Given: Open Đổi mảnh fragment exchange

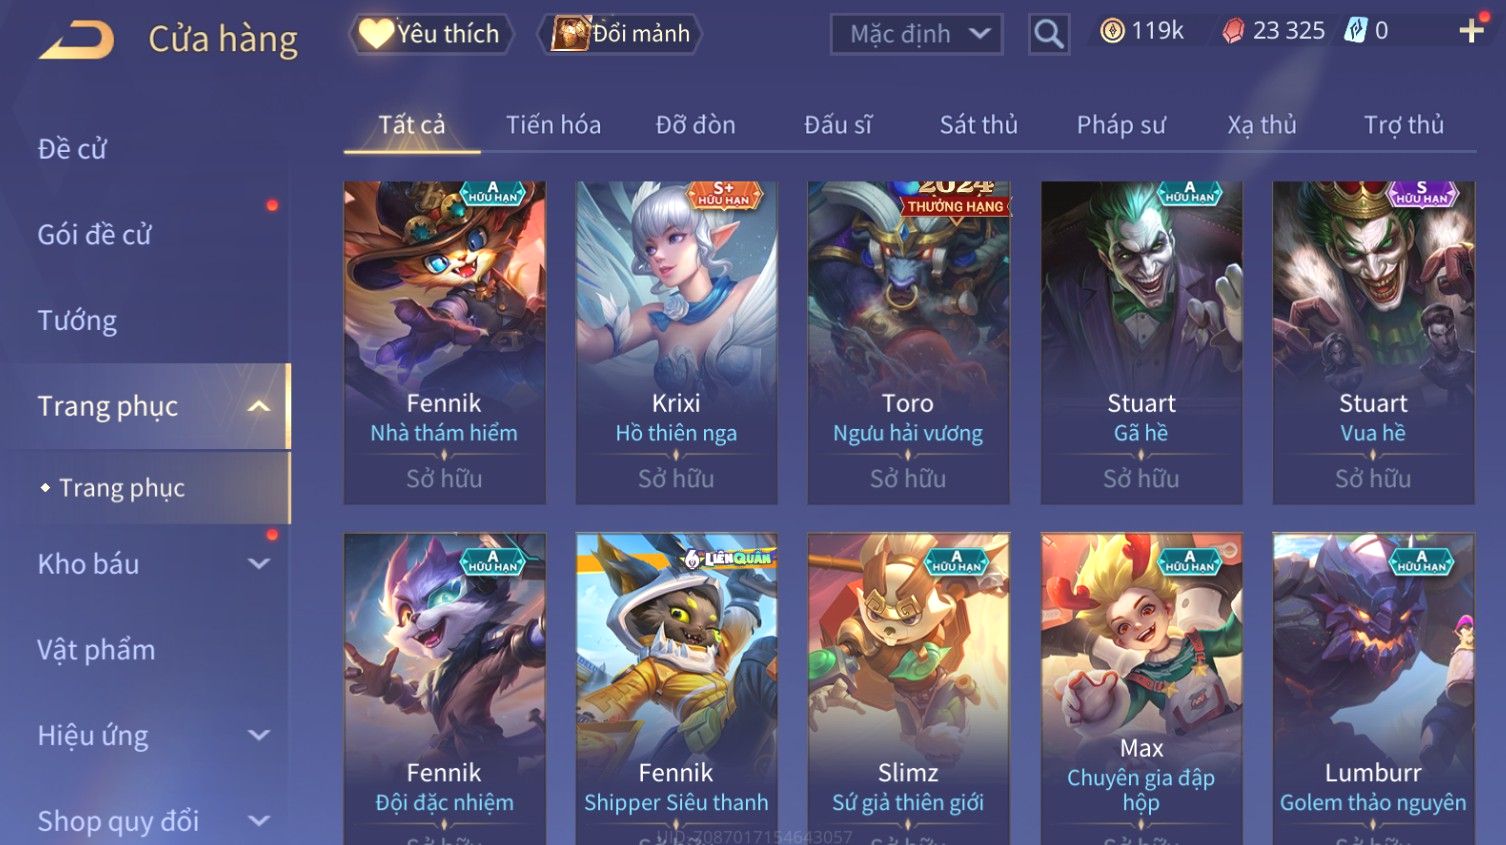Looking at the screenshot, I should pyautogui.click(x=620, y=34).
